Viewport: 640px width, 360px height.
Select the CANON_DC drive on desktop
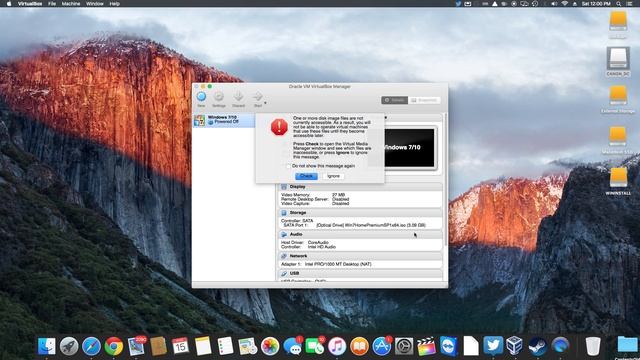coord(618,62)
